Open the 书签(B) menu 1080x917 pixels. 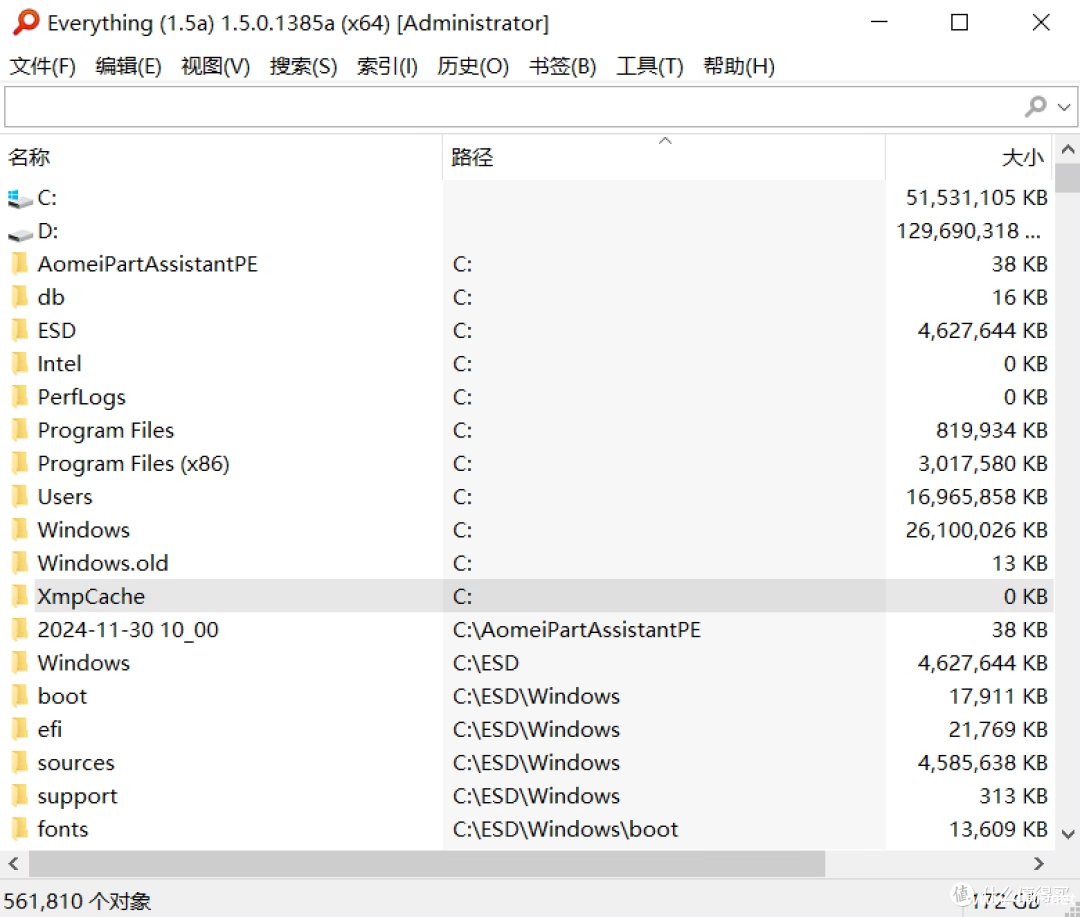(x=562, y=67)
